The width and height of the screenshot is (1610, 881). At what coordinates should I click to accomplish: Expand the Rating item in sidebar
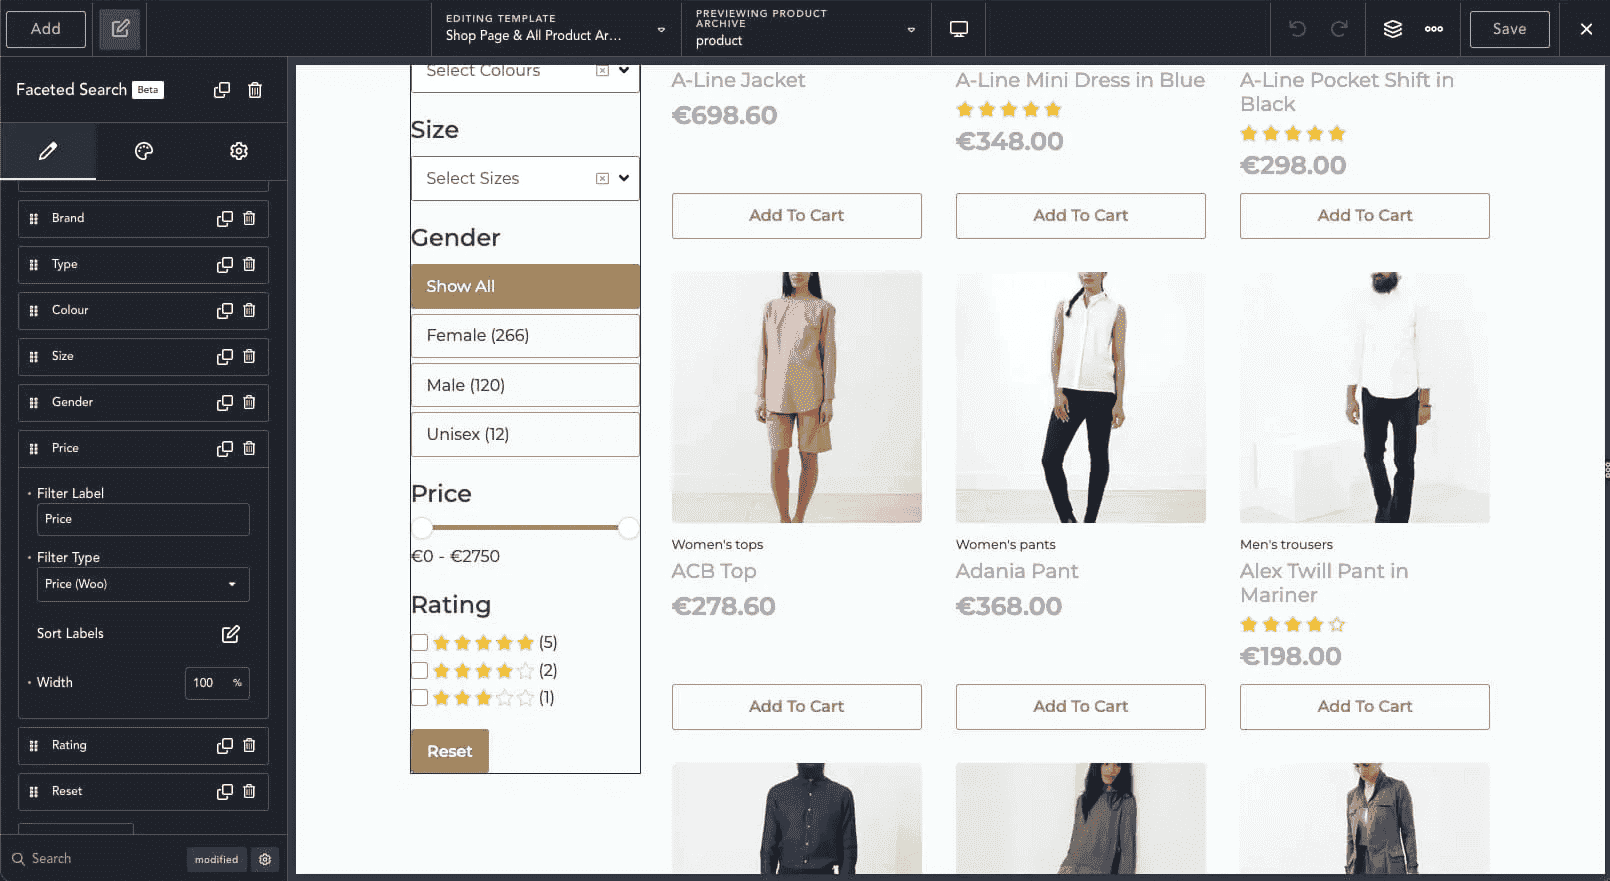click(x=143, y=745)
